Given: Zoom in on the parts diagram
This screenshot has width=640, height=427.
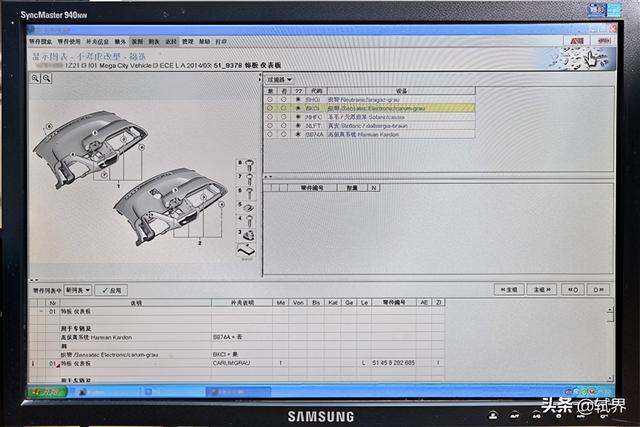Looking at the screenshot, I should [x=36, y=78].
